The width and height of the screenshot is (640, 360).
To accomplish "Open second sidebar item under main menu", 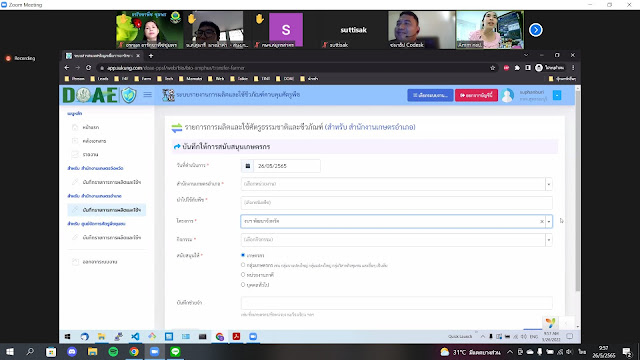I will point(94,141).
